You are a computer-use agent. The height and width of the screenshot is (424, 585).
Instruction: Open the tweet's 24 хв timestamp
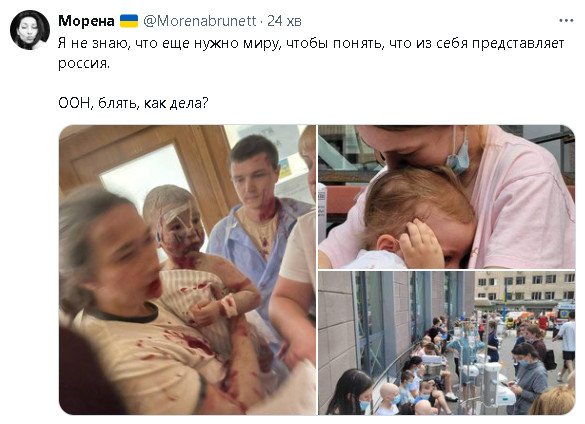click(284, 21)
